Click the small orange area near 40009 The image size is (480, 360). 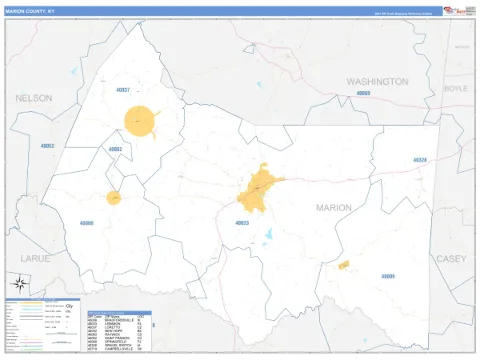click(344, 265)
